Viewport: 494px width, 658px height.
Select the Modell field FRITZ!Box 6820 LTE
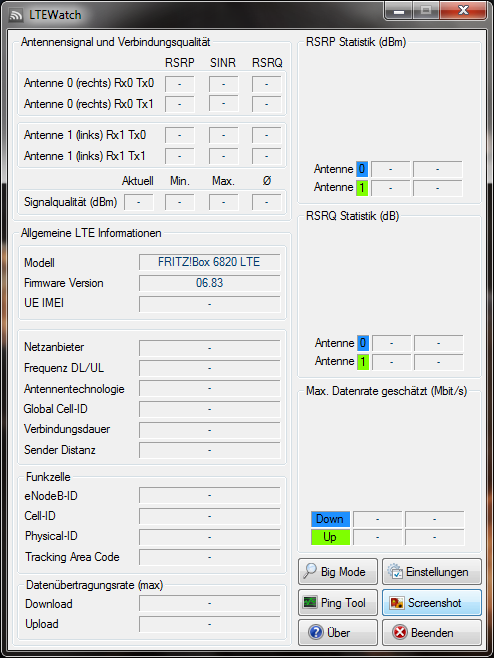point(209,262)
